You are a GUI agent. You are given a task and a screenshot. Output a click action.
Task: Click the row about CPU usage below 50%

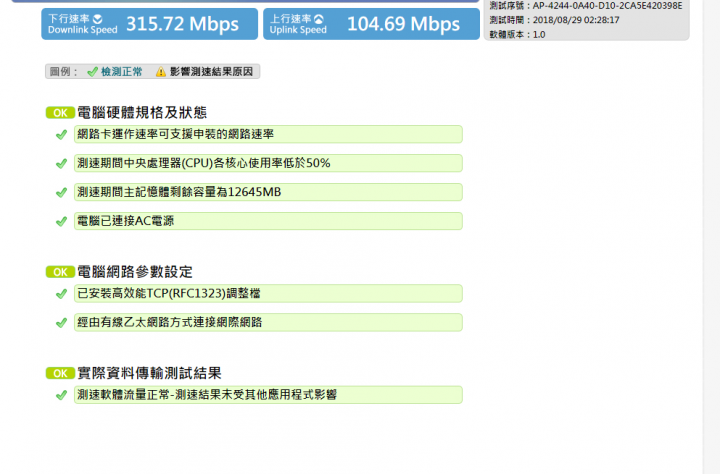[x=268, y=163]
